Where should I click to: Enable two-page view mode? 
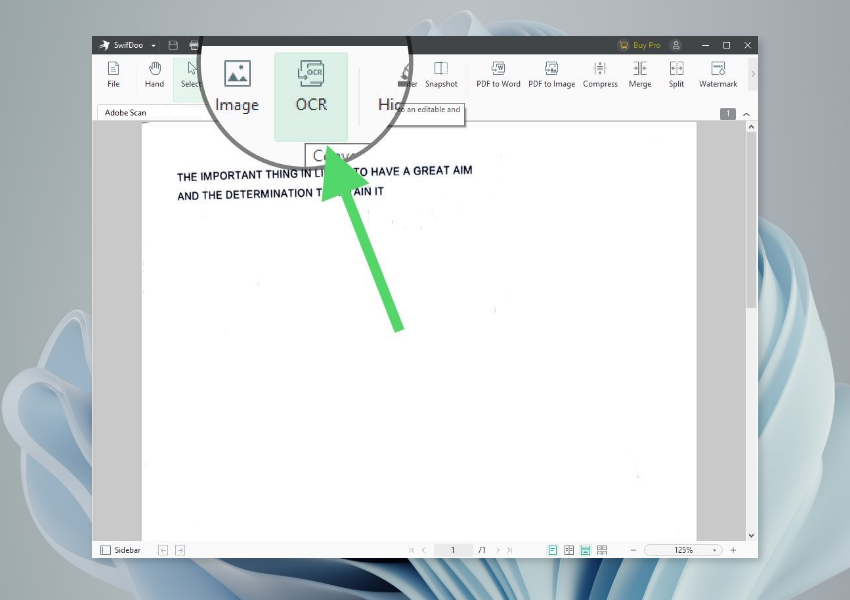(x=569, y=550)
